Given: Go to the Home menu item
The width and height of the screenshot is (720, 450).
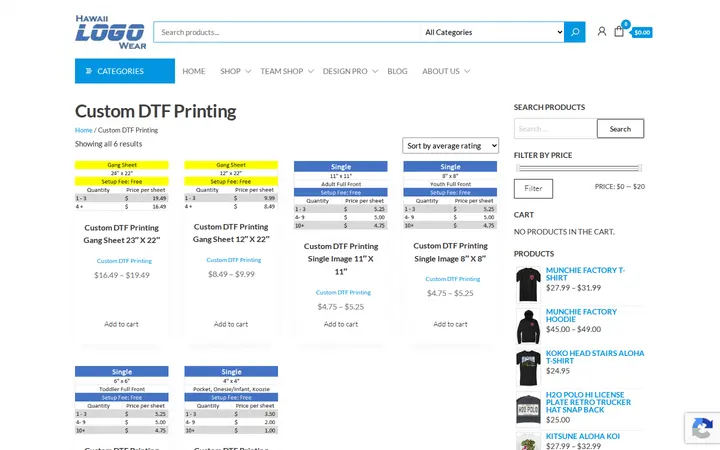Looking at the screenshot, I should click(194, 71).
